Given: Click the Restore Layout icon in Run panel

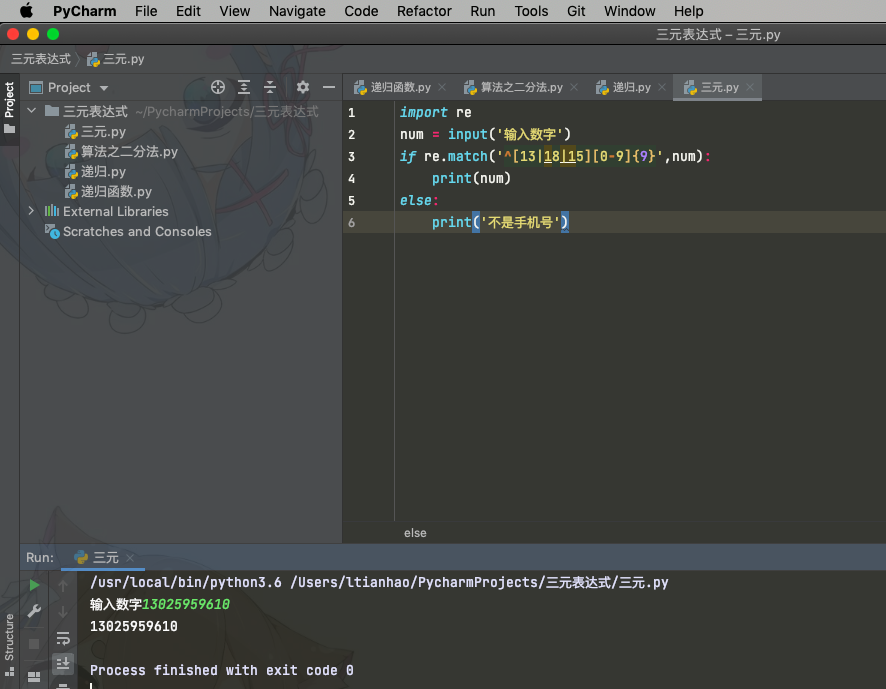Looking at the screenshot, I should click(34, 677).
